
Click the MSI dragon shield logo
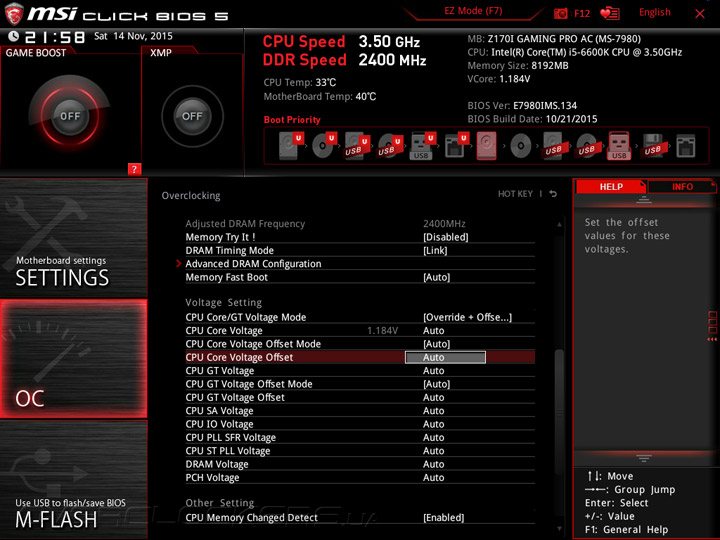(x=14, y=14)
